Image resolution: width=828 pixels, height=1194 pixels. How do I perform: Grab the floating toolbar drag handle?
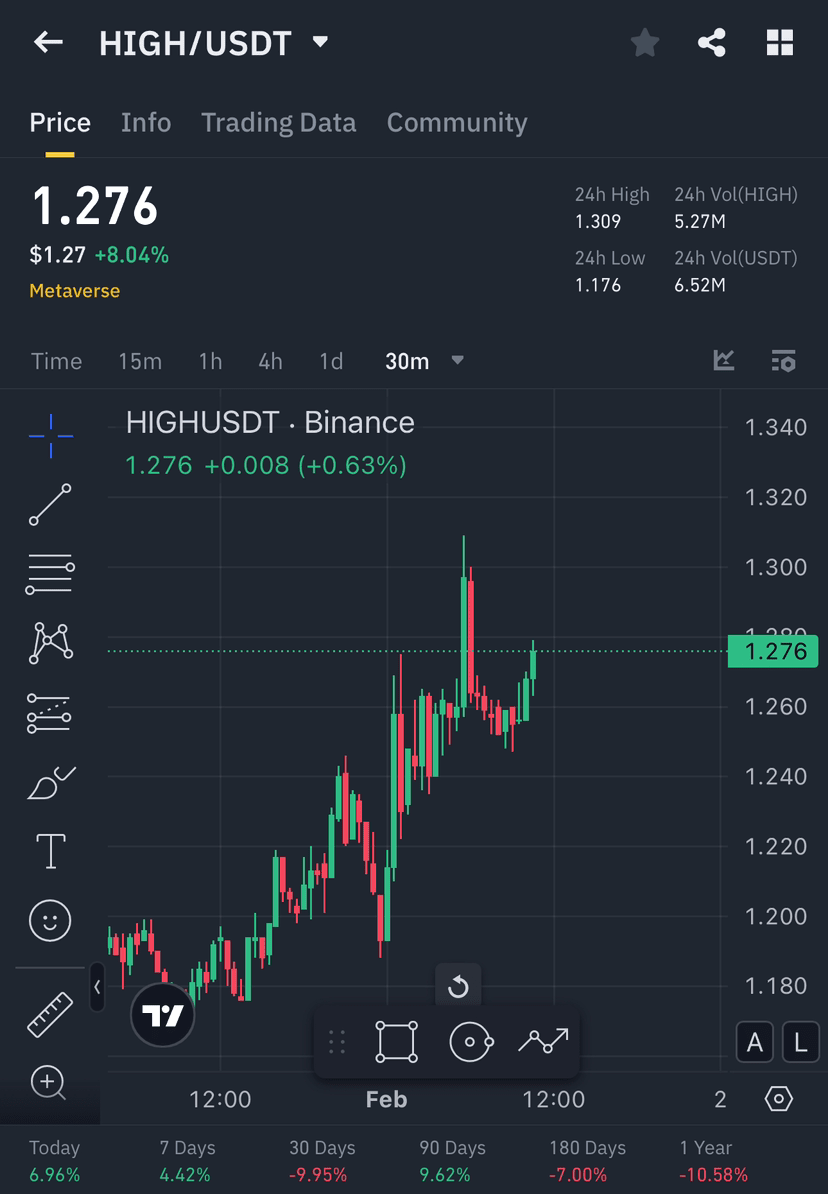tap(337, 1041)
